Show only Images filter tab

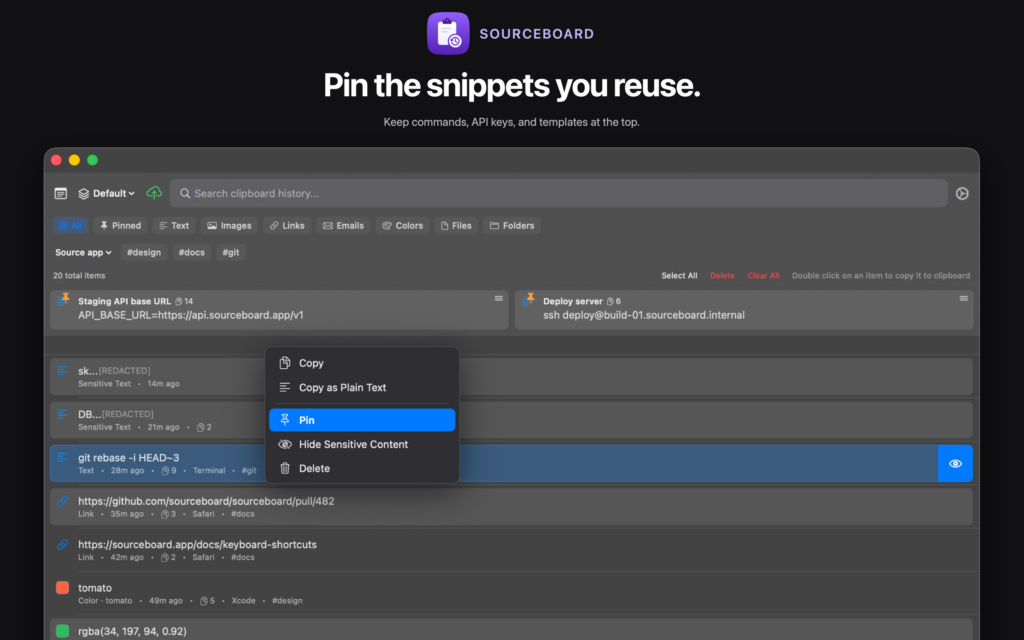(229, 225)
